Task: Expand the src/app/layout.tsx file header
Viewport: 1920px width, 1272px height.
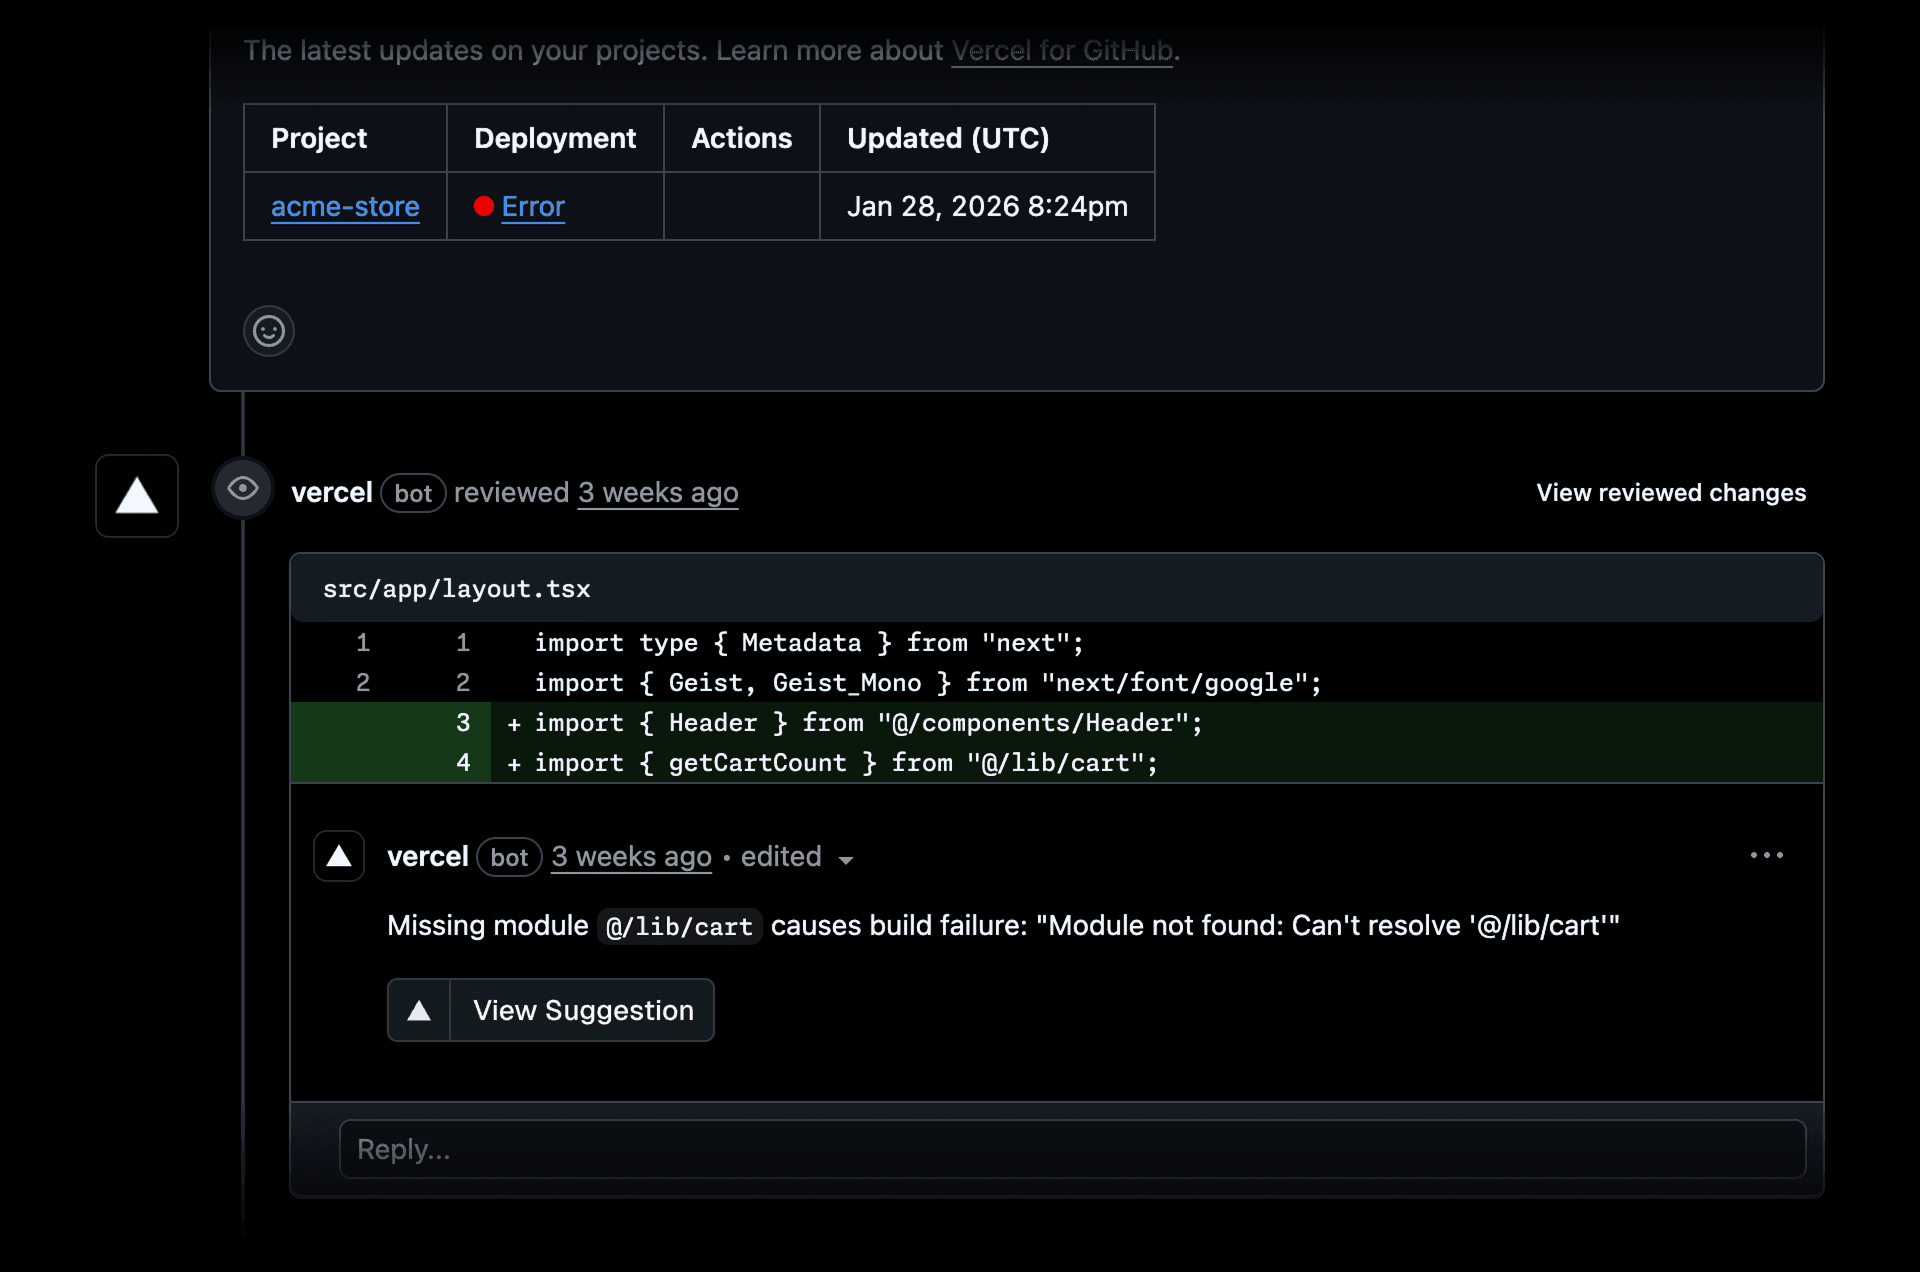Action: tap(456, 588)
